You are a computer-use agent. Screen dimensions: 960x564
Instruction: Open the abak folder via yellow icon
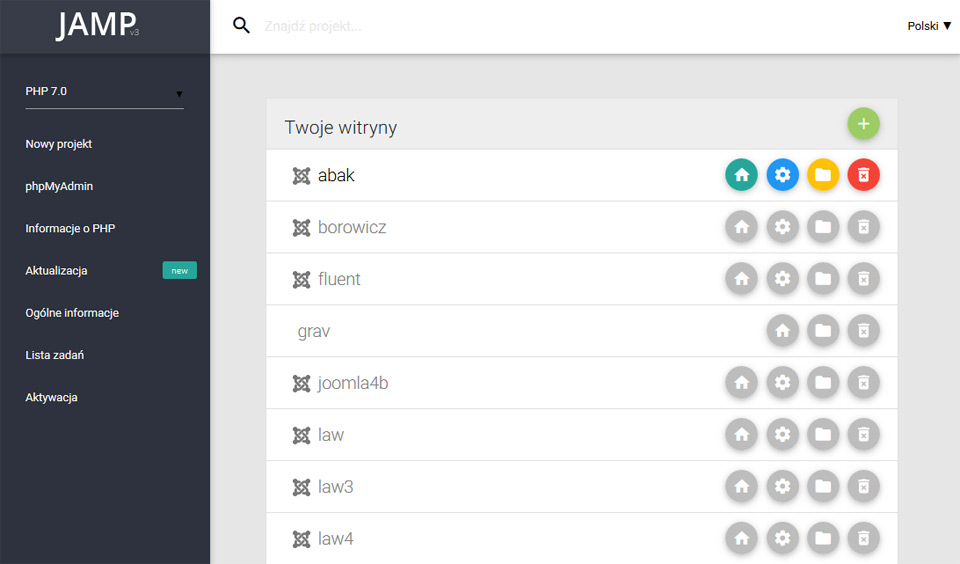tap(823, 175)
